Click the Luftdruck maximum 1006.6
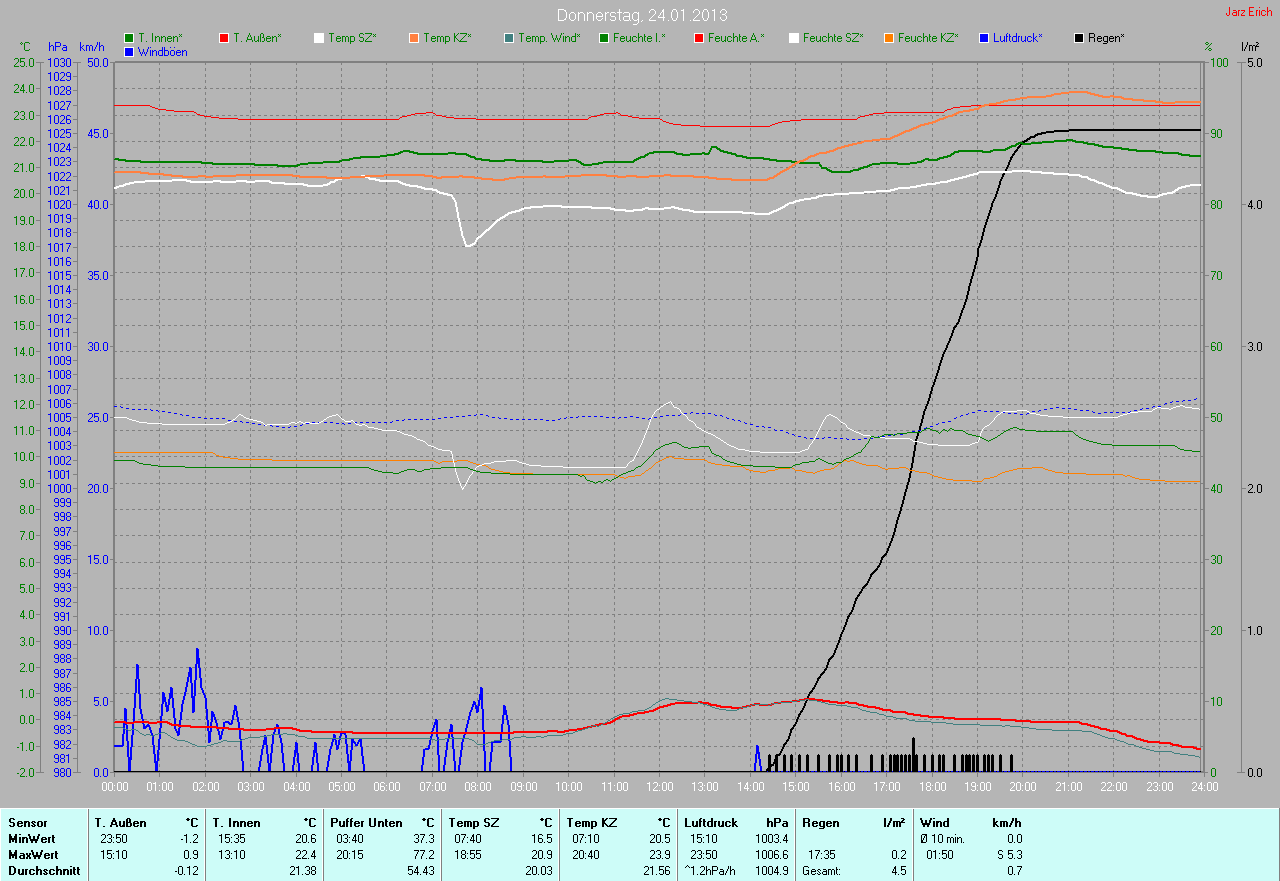Screen dimensions: 1280x881 770,855
